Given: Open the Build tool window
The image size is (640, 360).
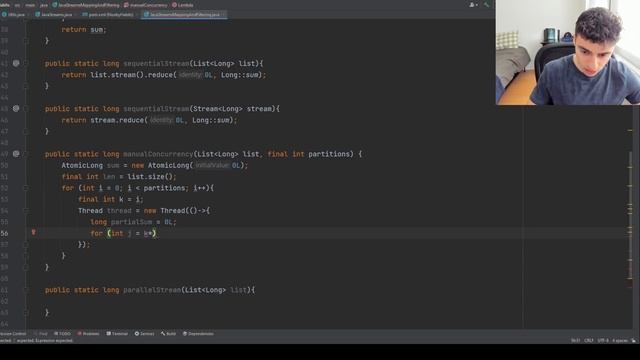Looking at the screenshot, I should click(168, 333).
